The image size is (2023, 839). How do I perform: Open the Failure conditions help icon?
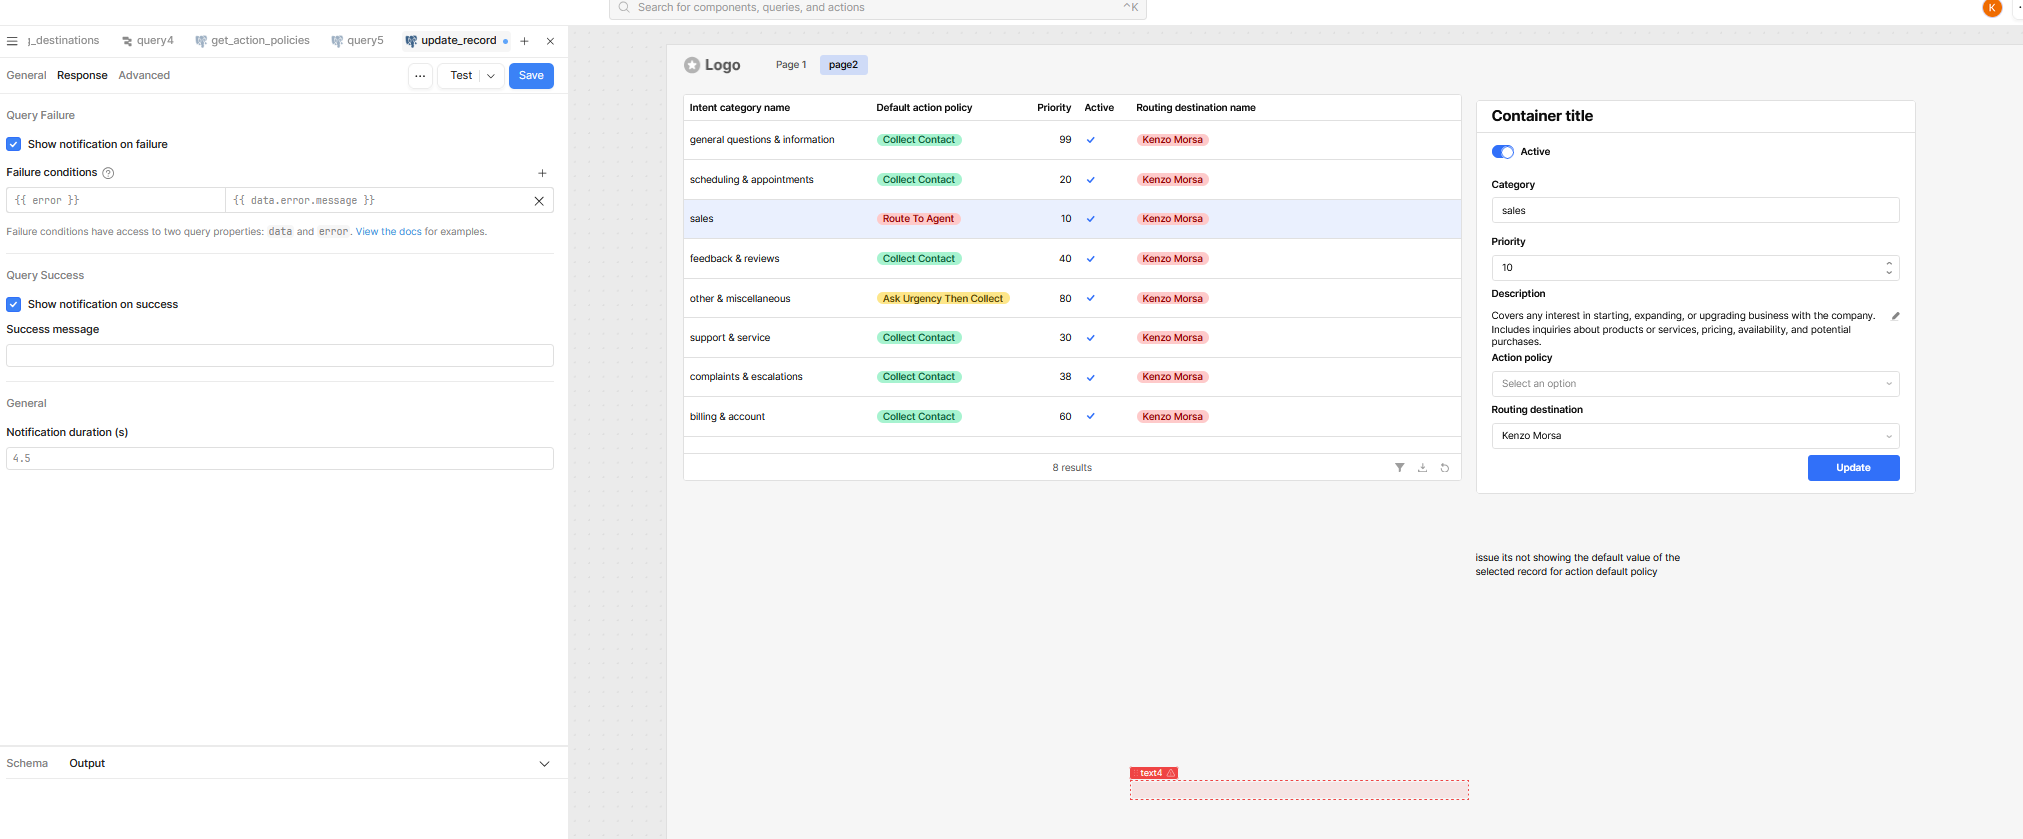(x=109, y=173)
